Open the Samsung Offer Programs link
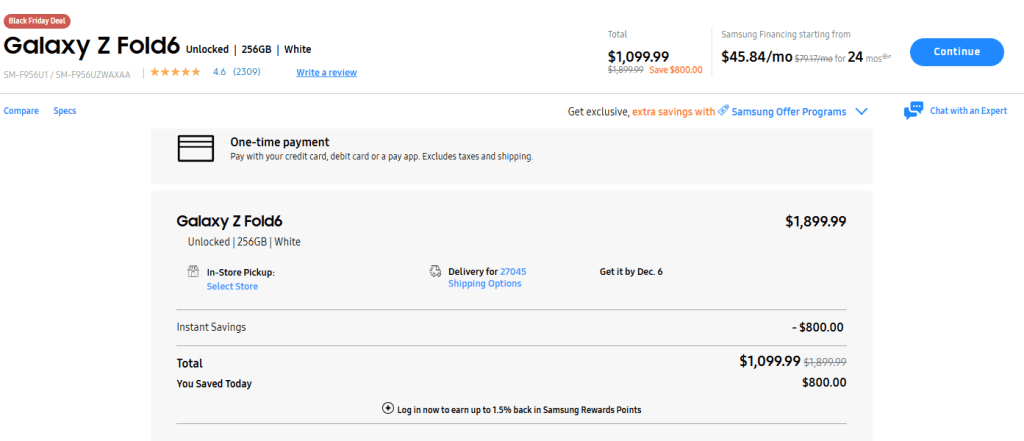This screenshot has height=441, width=1024. 789,111
